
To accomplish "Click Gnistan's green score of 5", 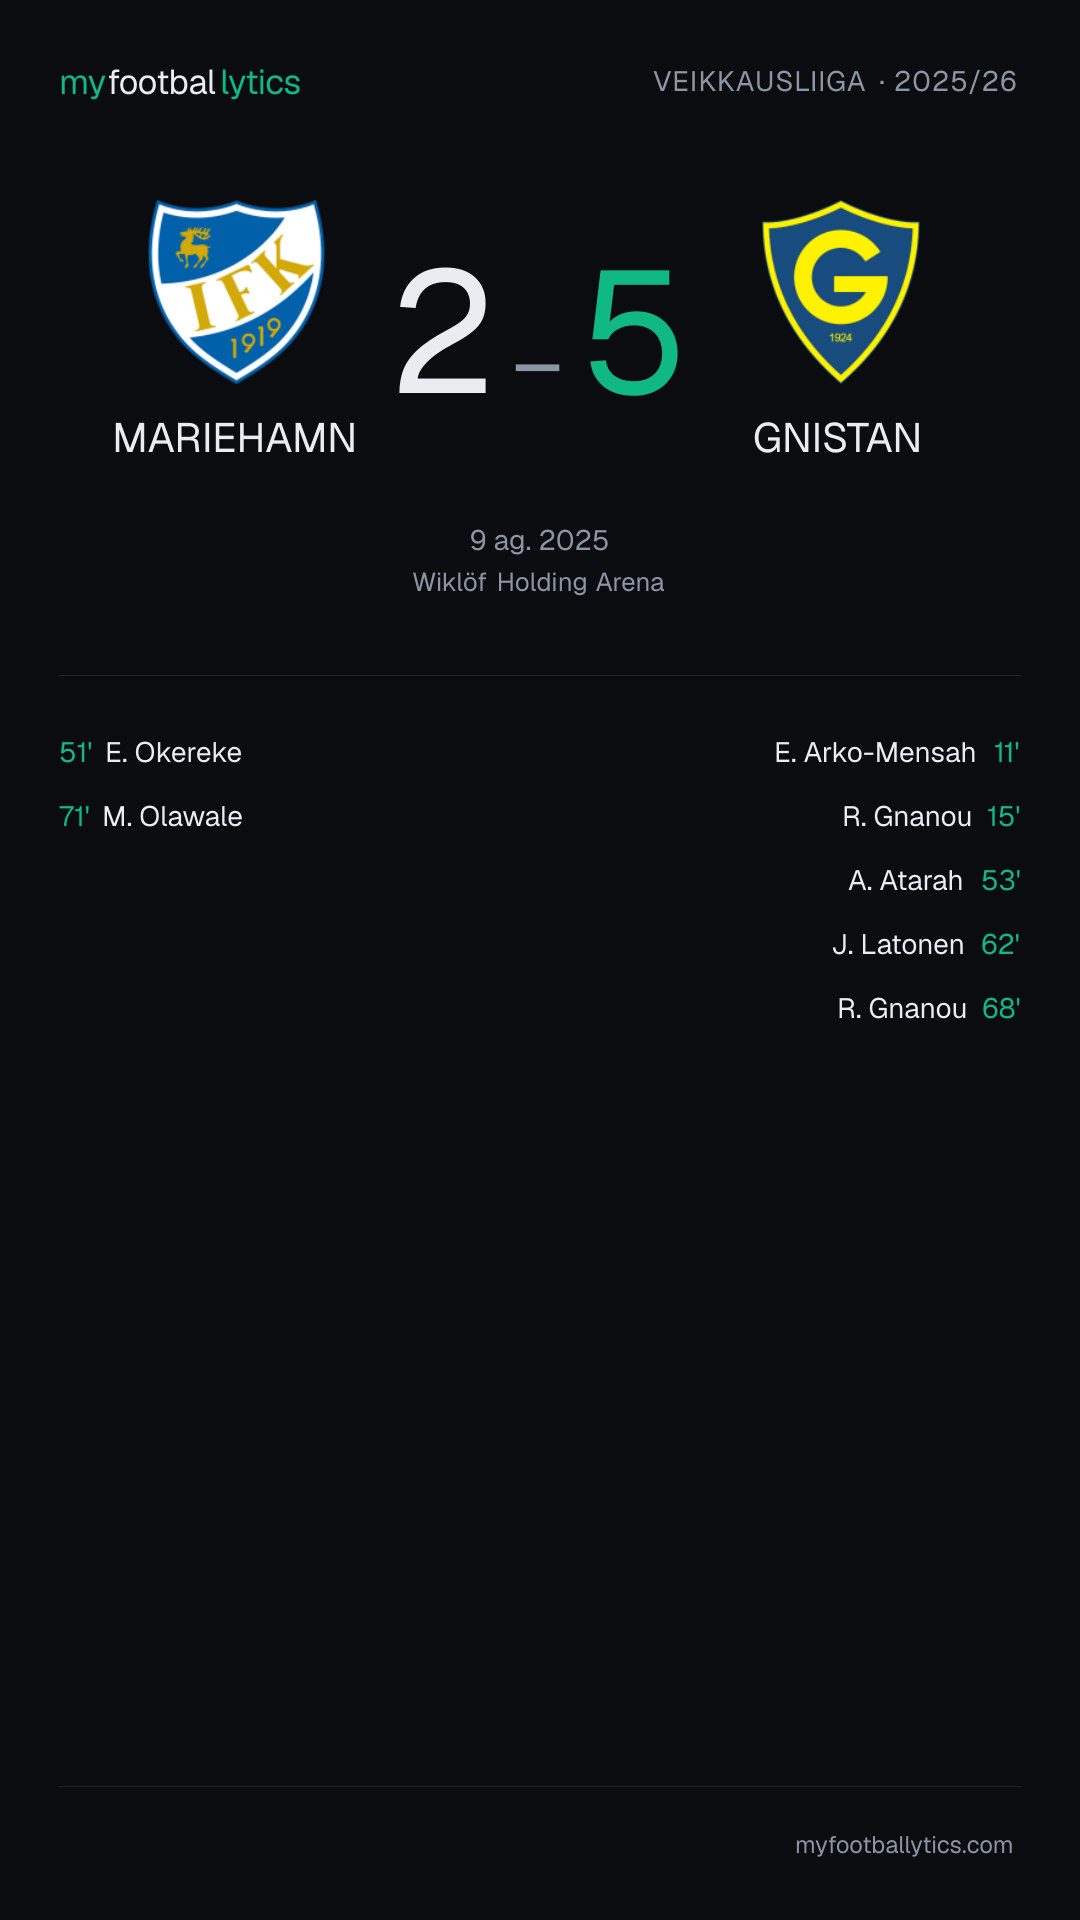I will click(x=633, y=331).
